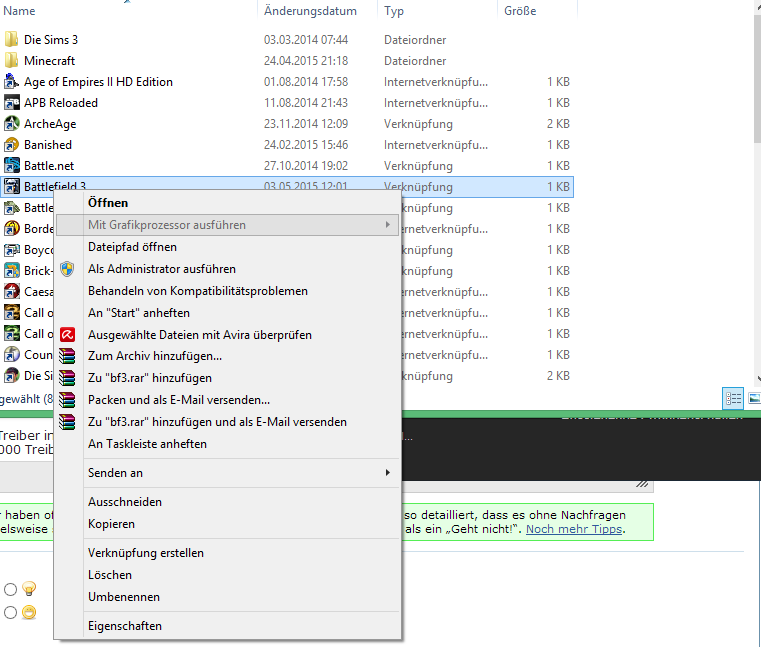Select the Die Sims 3 folder icon
761x647 pixels.
[12, 39]
